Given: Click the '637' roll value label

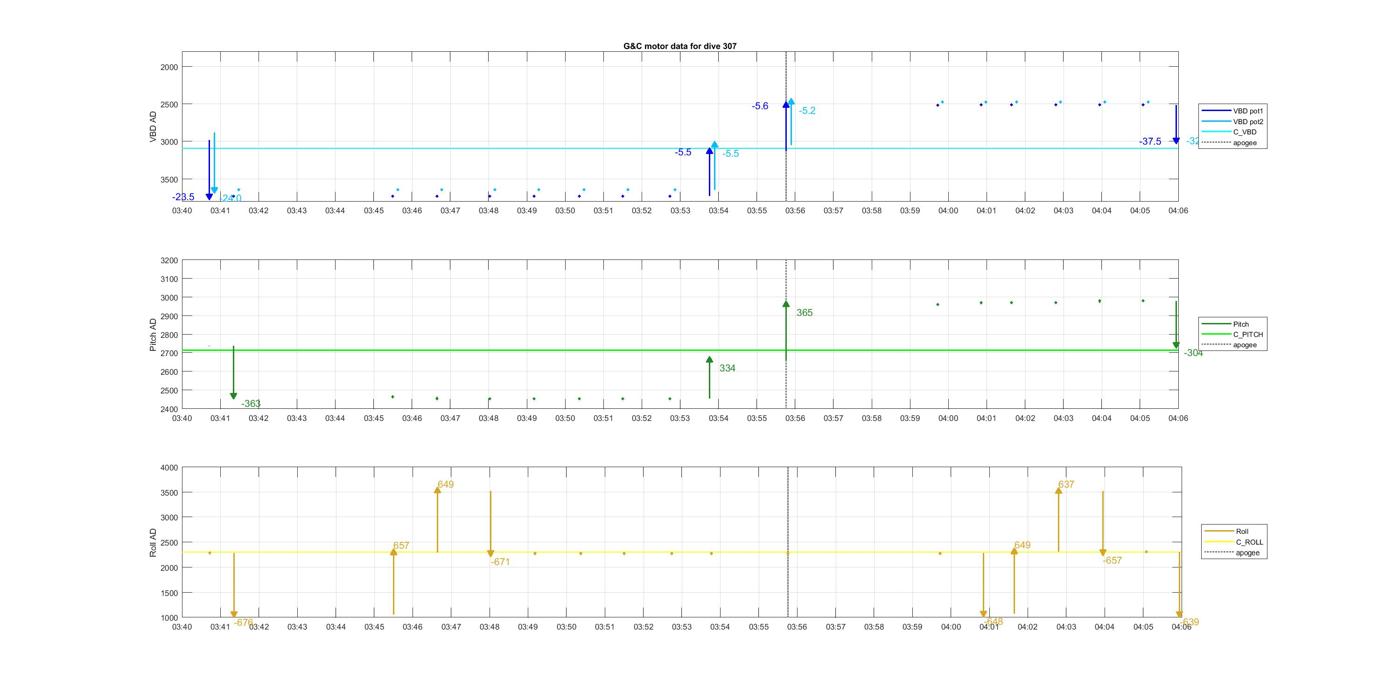Looking at the screenshot, I should [1066, 484].
